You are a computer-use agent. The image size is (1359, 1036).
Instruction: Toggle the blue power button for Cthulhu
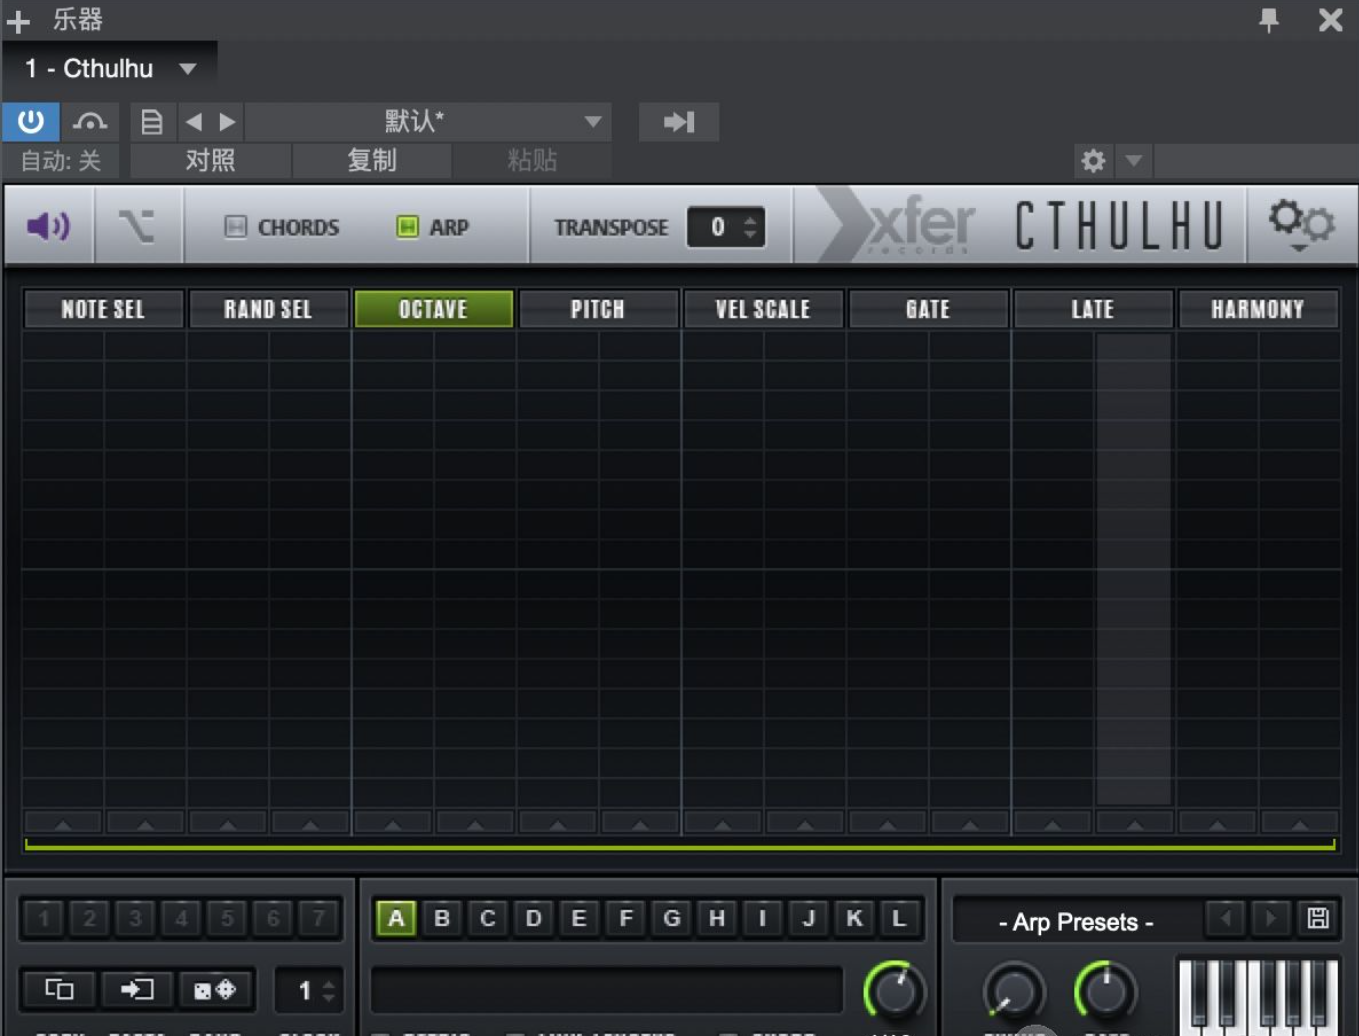(x=31, y=122)
